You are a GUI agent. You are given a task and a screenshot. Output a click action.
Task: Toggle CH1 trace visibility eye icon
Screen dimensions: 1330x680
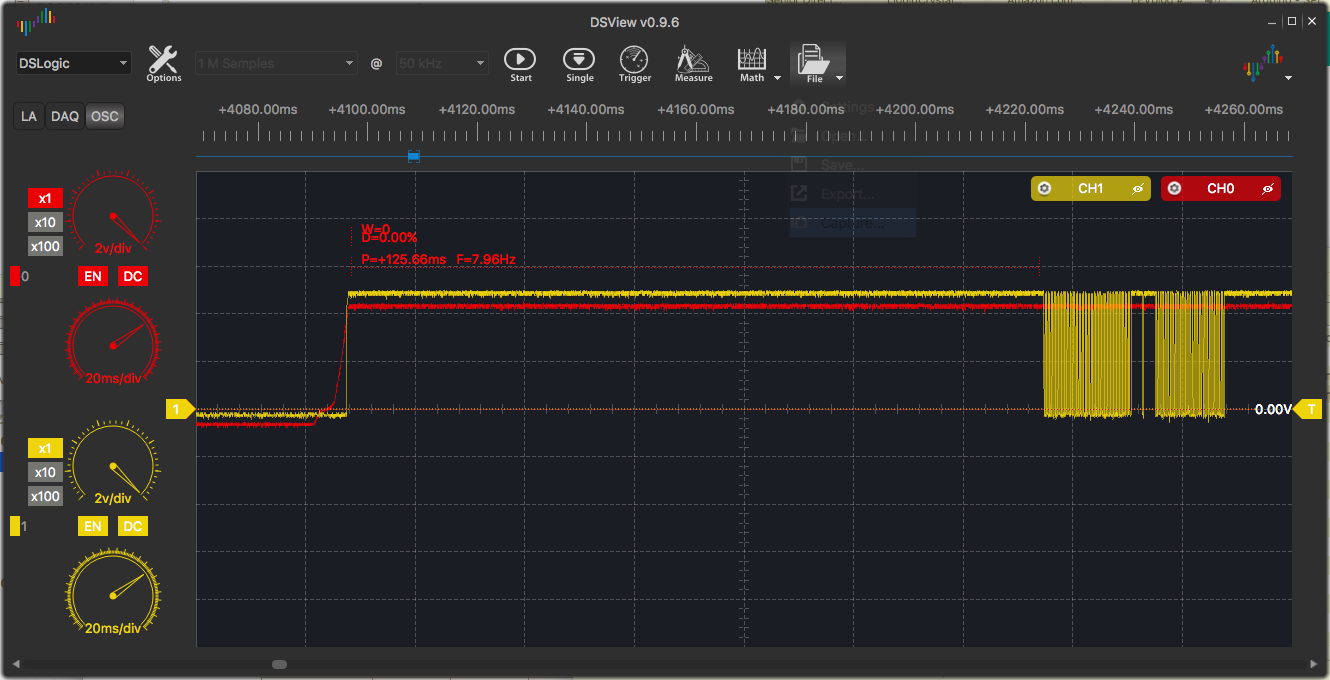(1137, 188)
